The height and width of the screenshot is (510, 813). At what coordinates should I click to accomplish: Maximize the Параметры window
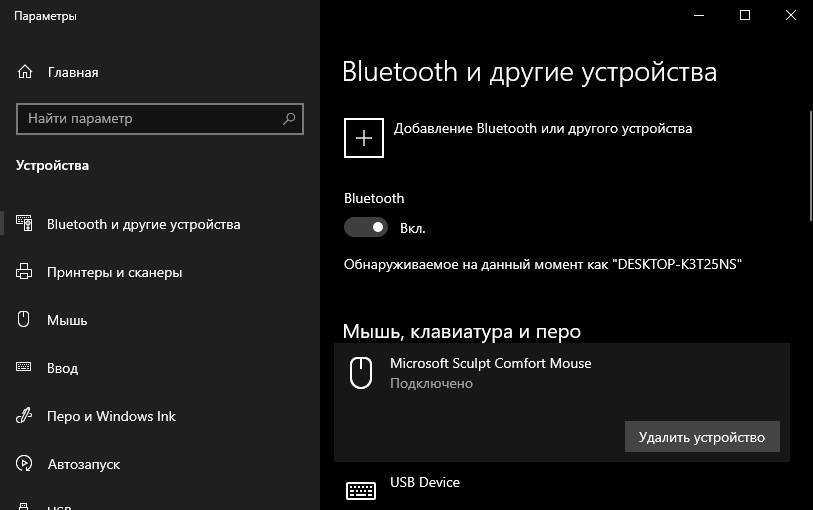click(x=745, y=15)
